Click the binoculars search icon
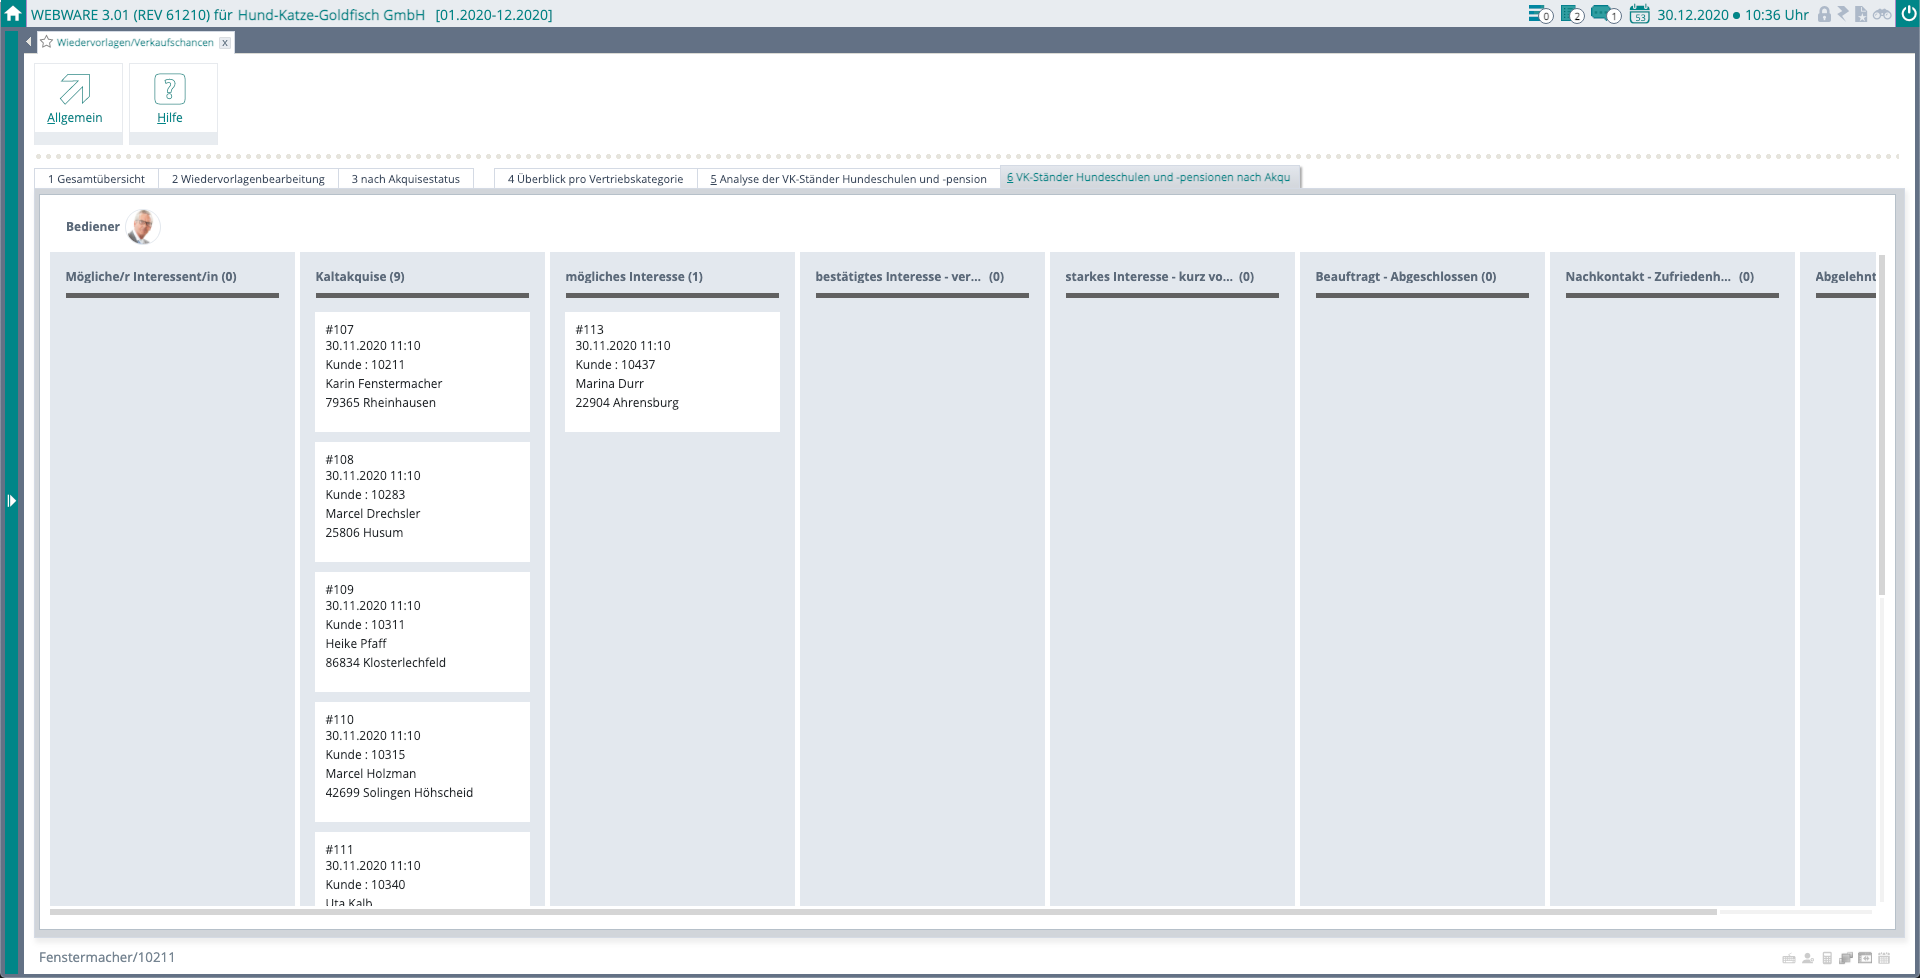Screen dimensions: 1920x978 pos(1882,15)
